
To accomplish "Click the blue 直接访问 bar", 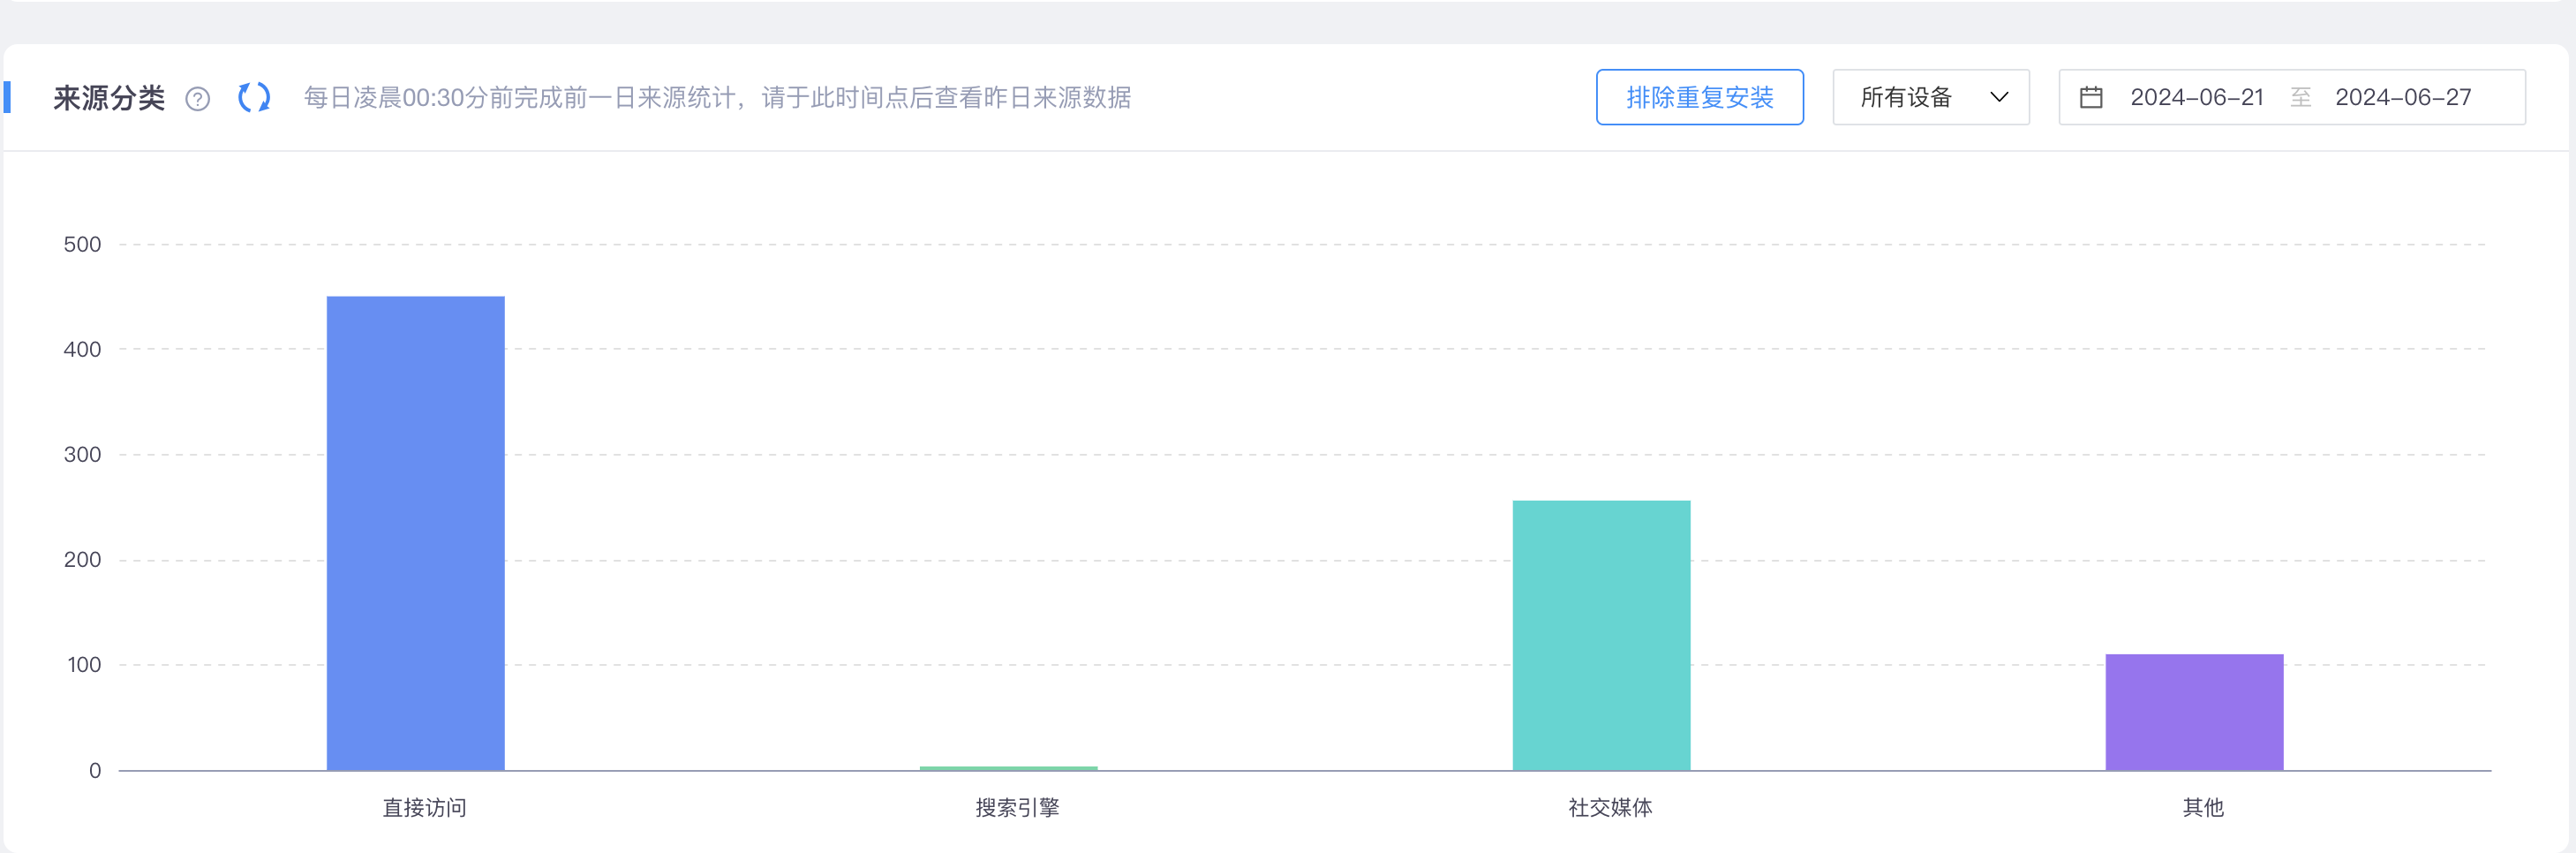I will (415, 533).
